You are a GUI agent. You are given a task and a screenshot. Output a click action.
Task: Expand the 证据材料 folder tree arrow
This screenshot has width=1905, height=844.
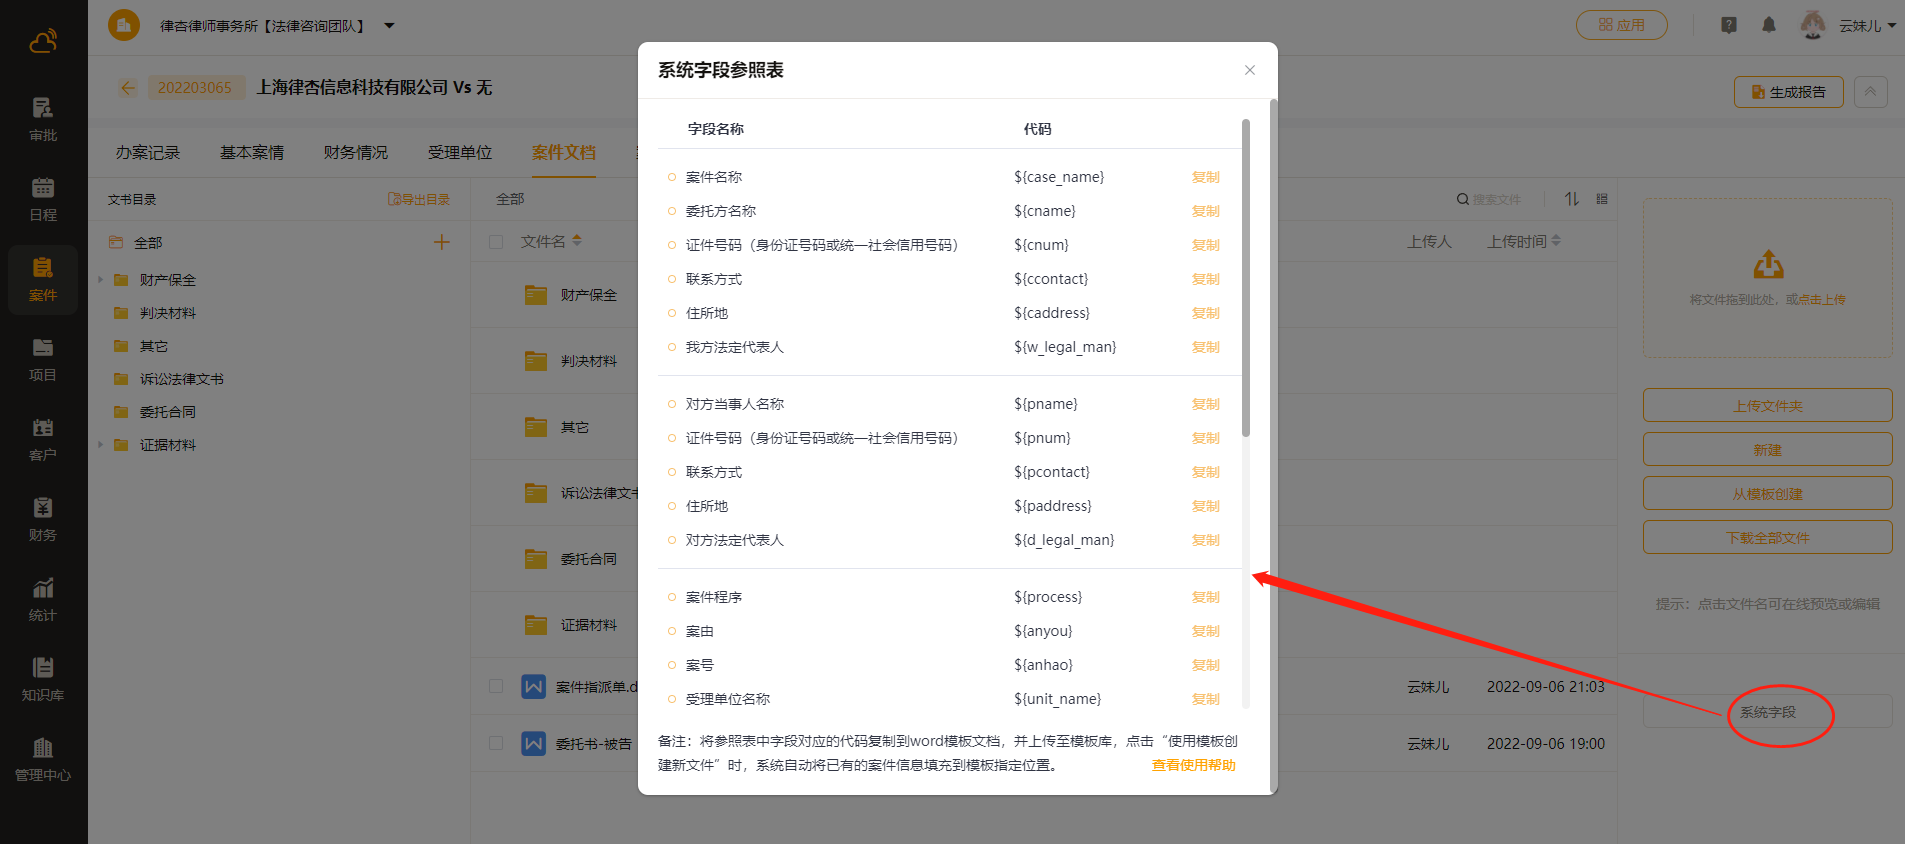tap(101, 445)
